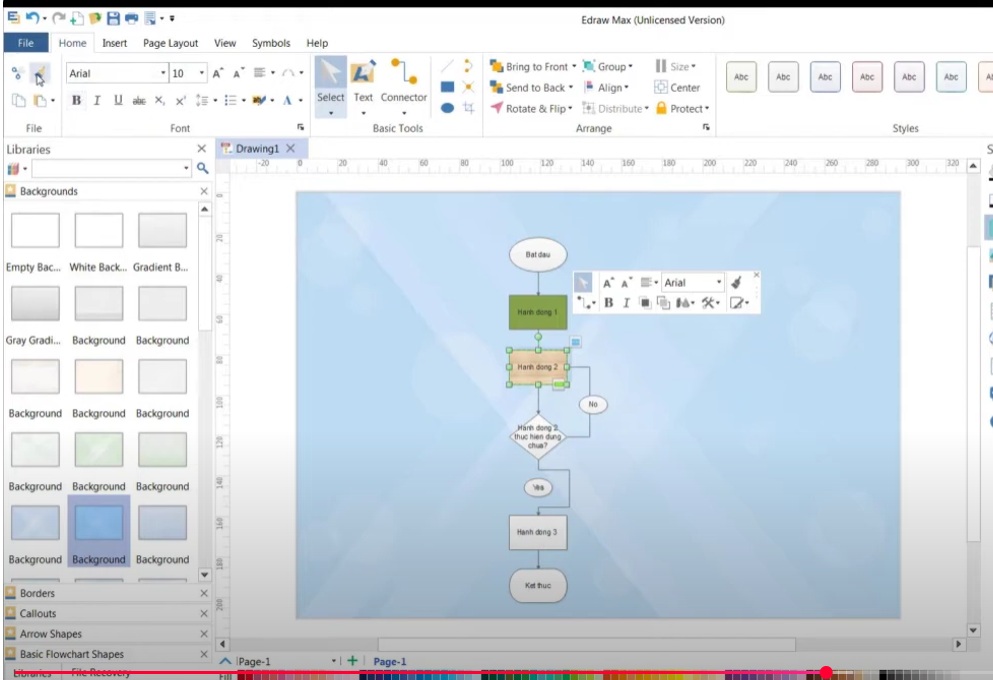
Task: Toggle underline formatting in the Font group
Action: click(118, 101)
